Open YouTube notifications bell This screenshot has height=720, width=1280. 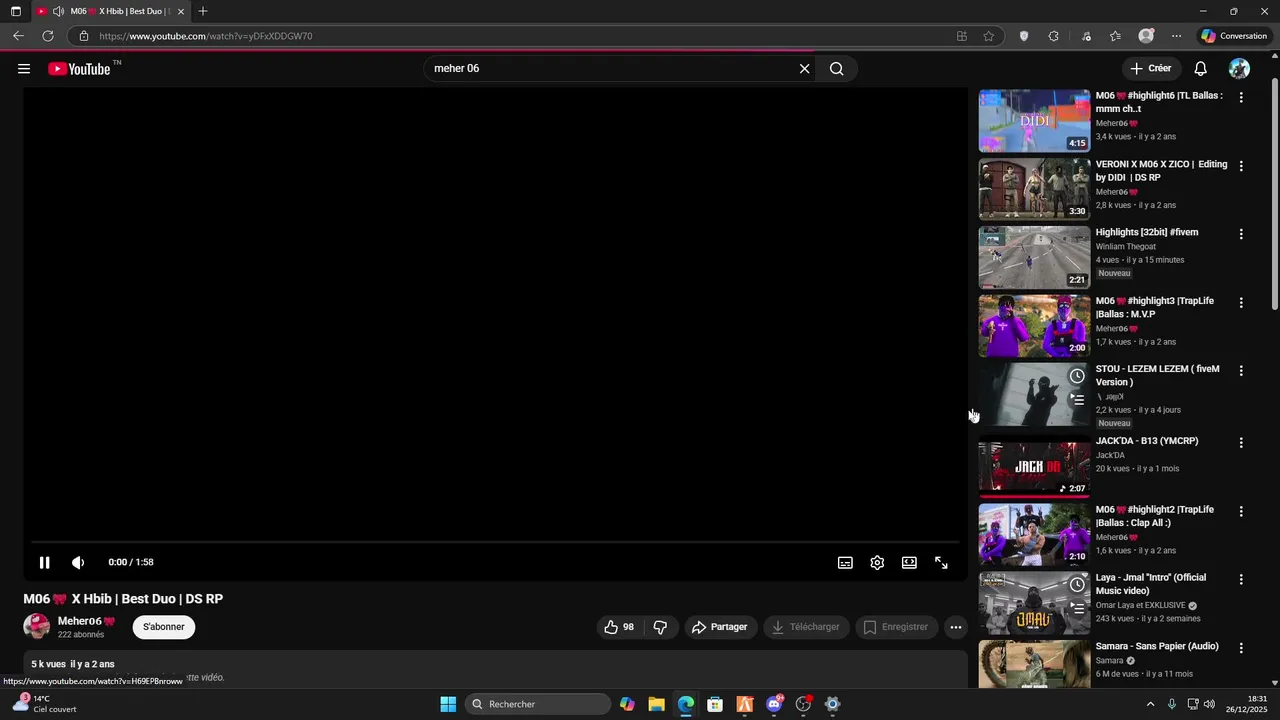1201,69
